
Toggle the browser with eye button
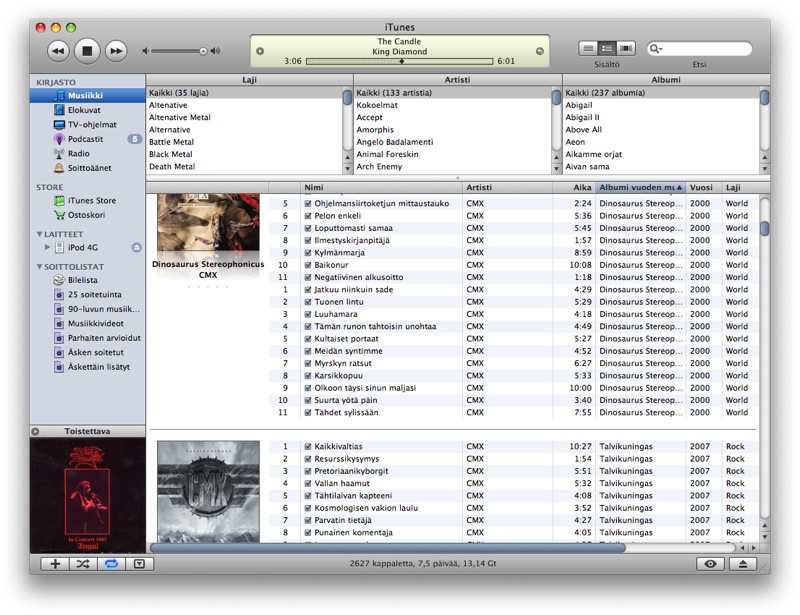tap(710, 563)
